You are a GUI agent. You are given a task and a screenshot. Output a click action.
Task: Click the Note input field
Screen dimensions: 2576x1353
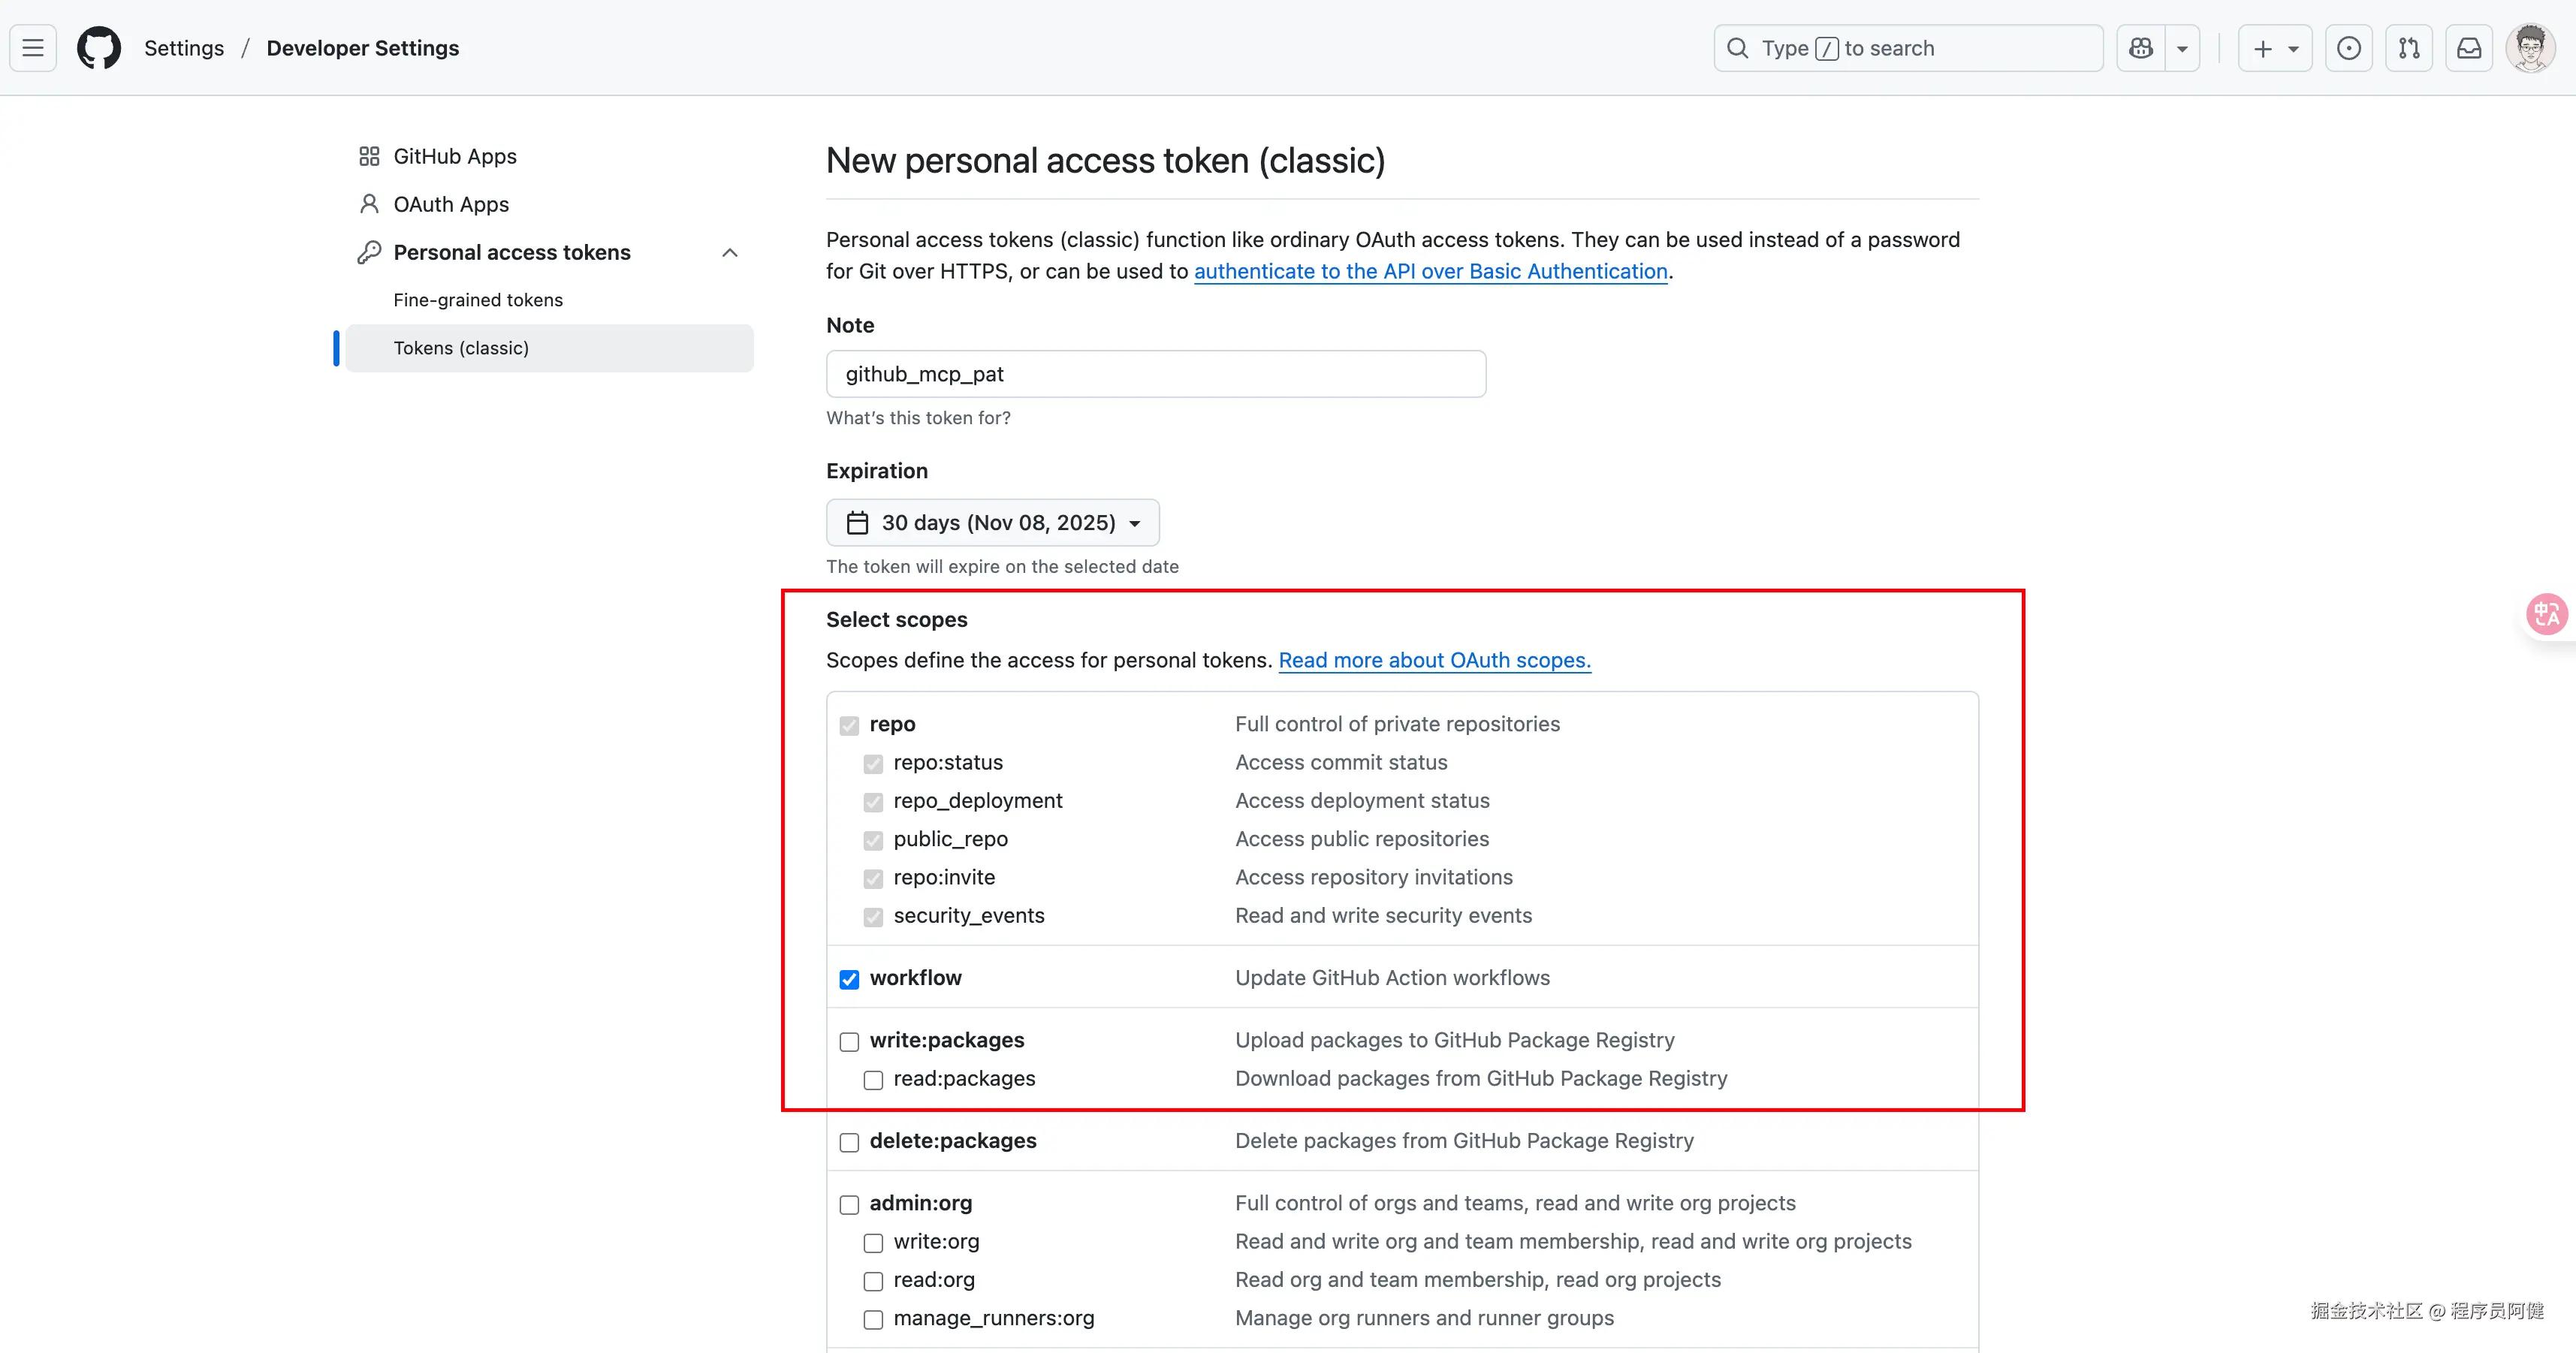click(1156, 373)
